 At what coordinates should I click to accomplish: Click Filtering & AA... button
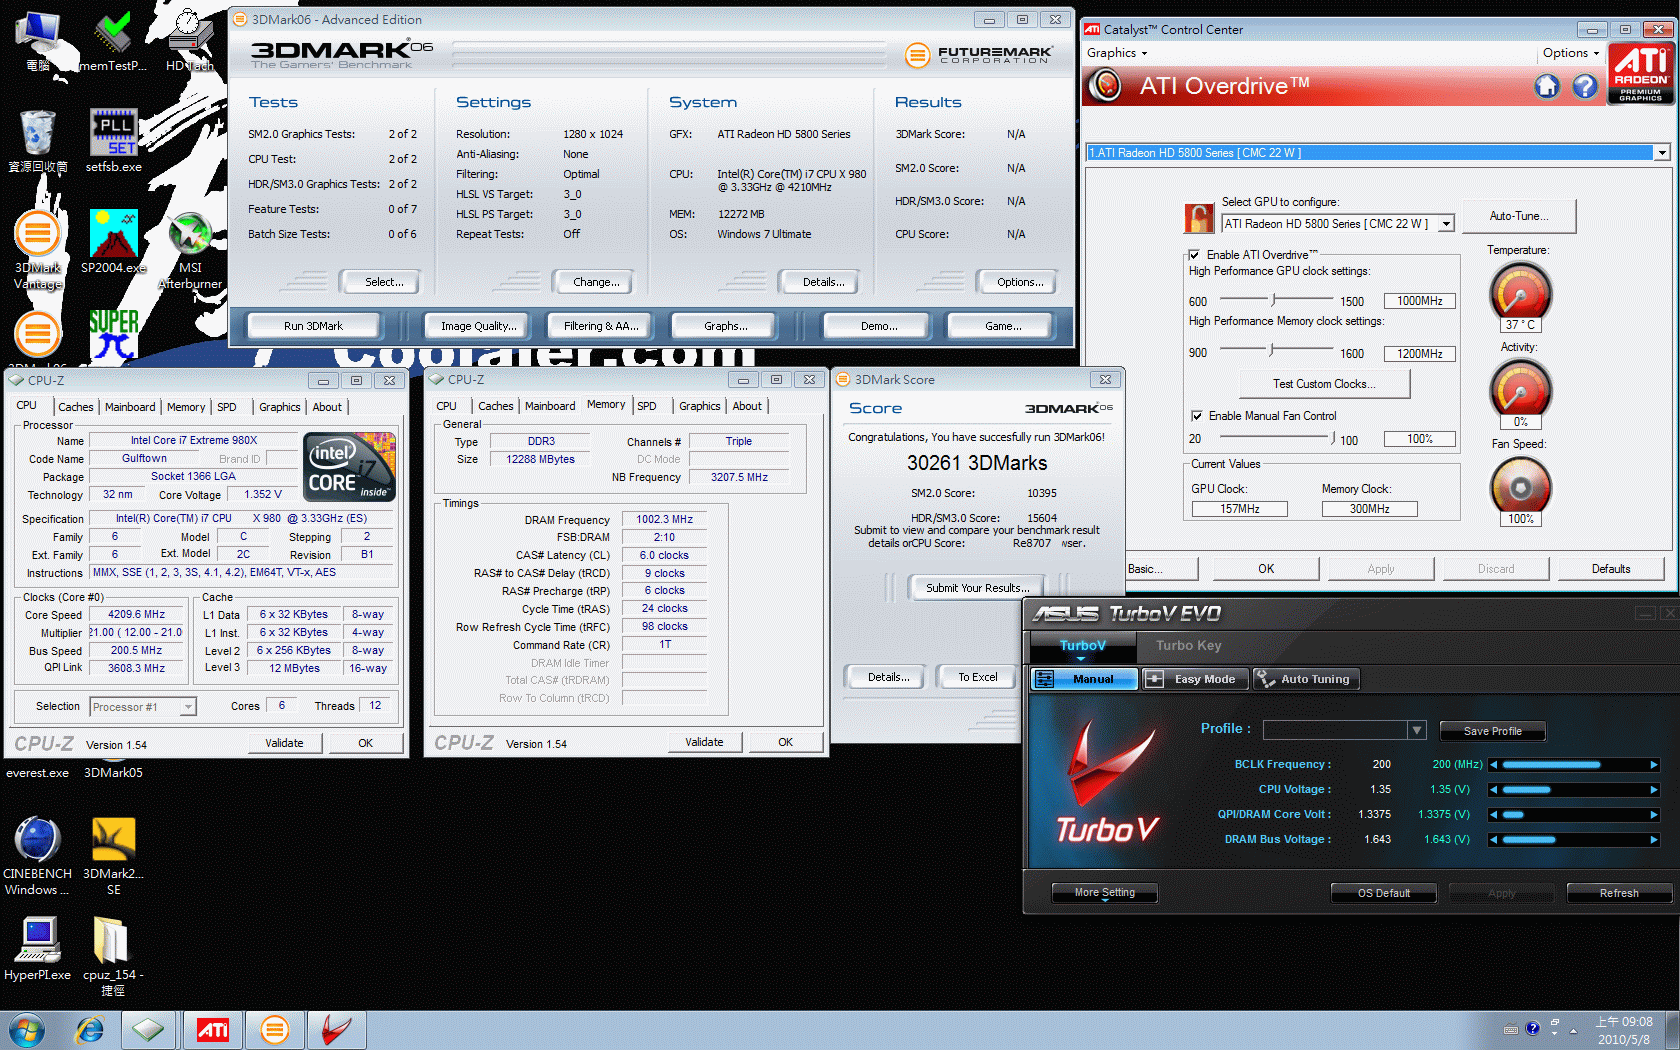pyautogui.click(x=601, y=326)
